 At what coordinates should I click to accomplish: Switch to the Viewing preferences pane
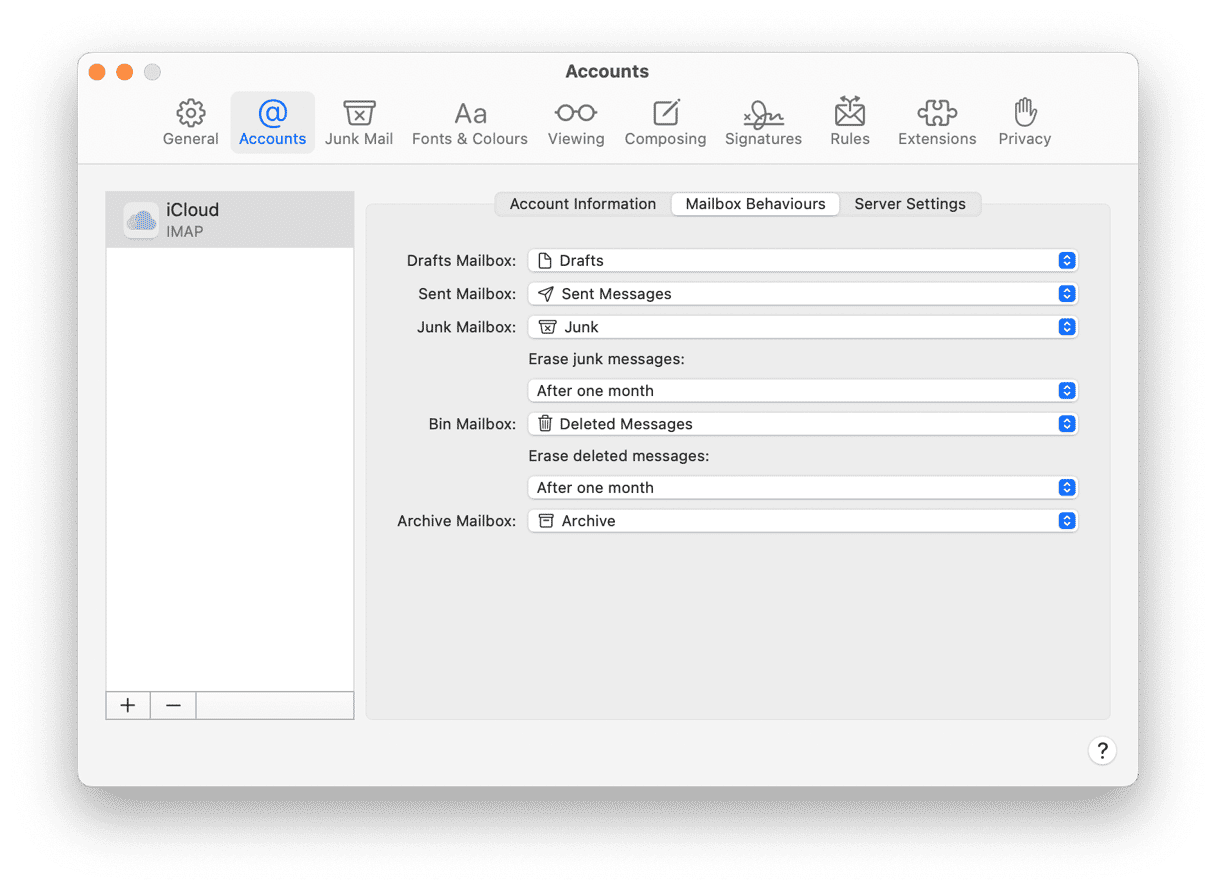pos(576,122)
